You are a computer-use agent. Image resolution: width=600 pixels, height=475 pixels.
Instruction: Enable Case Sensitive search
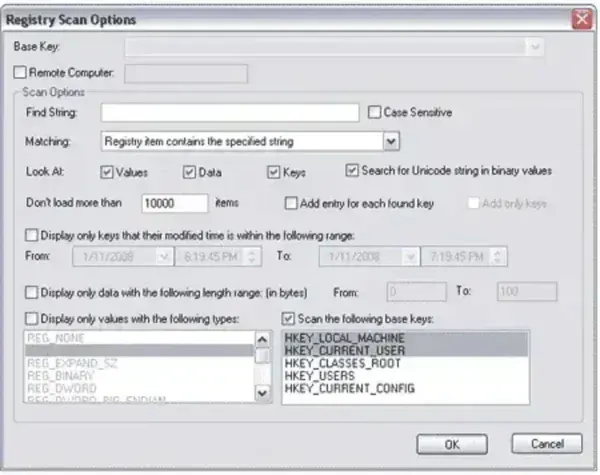pyautogui.click(x=374, y=112)
